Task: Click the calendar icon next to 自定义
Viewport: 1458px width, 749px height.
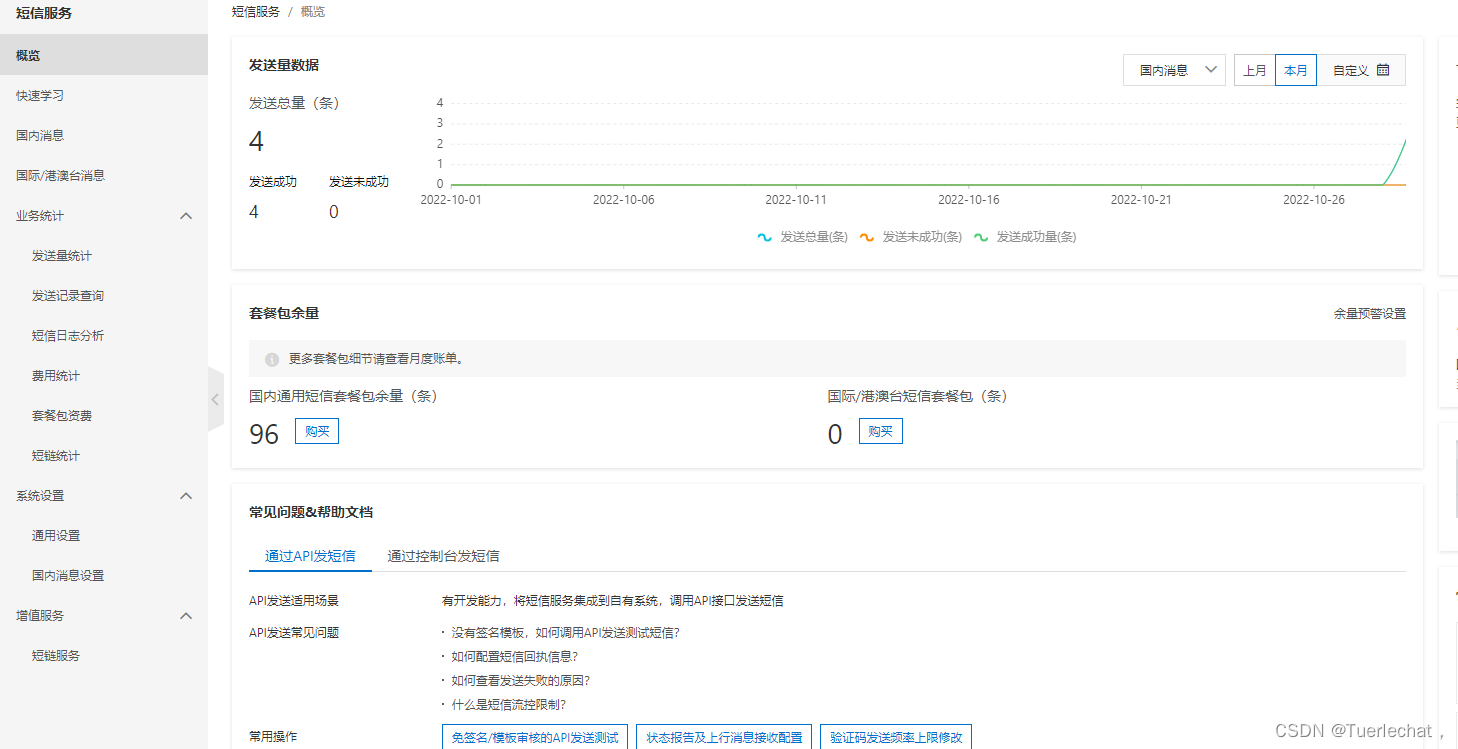Action: click(x=1383, y=70)
